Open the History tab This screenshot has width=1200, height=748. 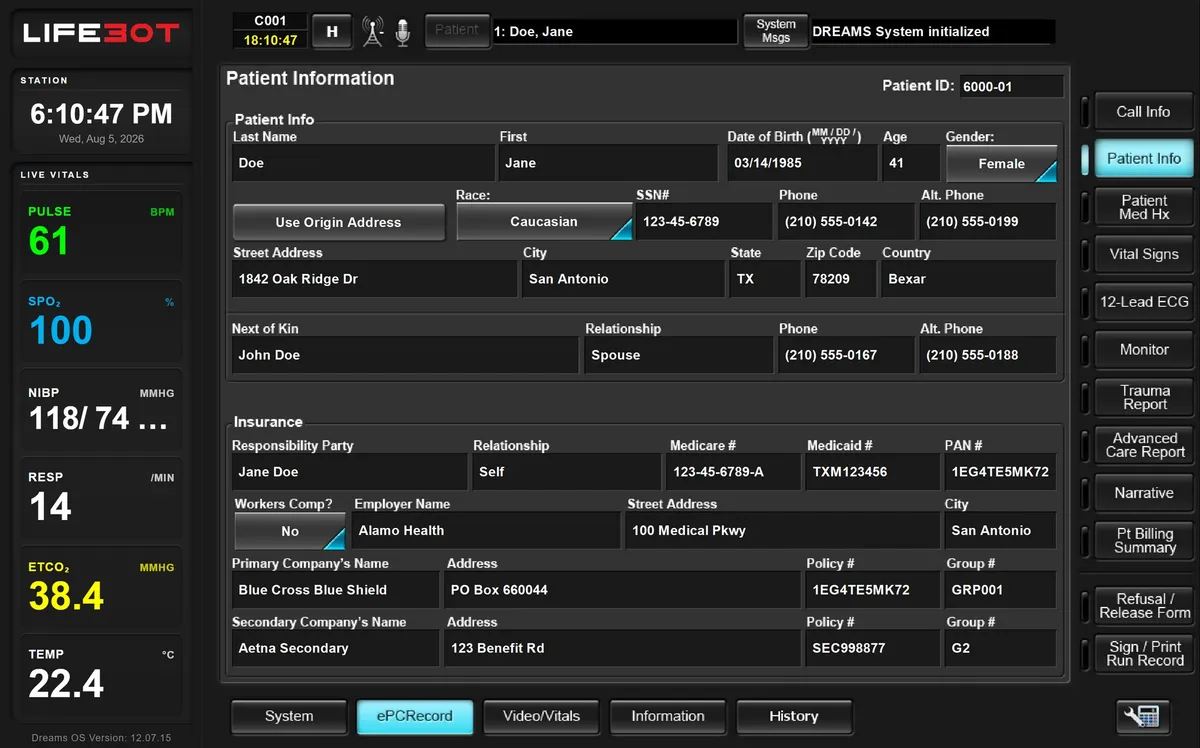pos(794,716)
